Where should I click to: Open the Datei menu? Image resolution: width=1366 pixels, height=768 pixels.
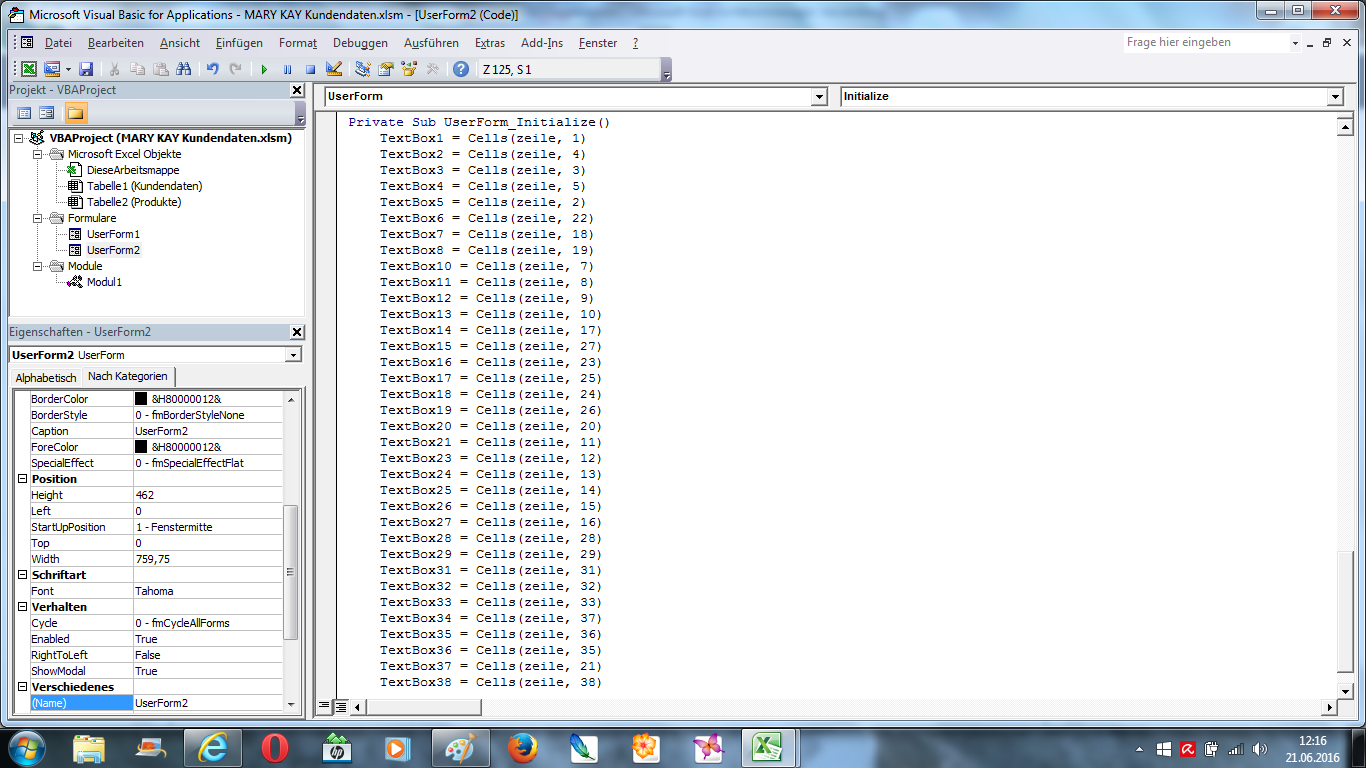[x=58, y=43]
